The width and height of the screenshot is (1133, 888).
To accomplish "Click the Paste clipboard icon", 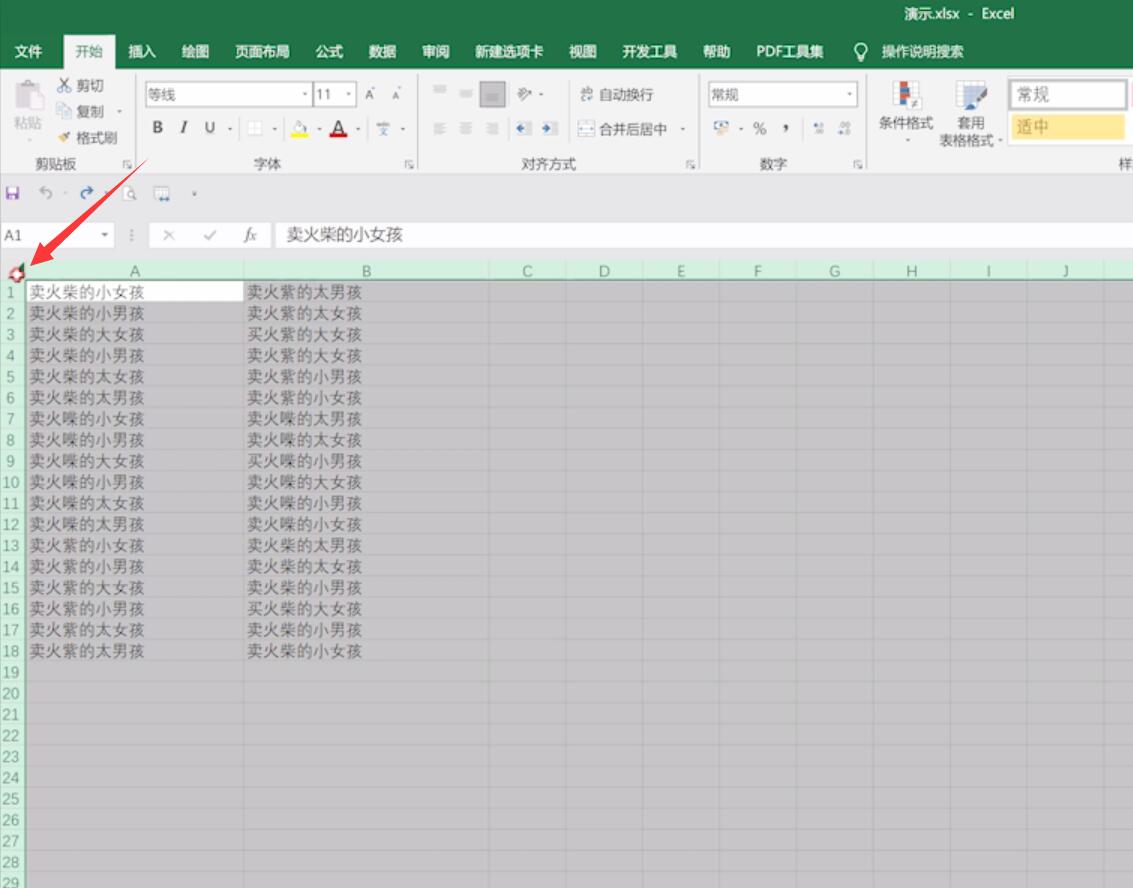I will click(29, 95).
